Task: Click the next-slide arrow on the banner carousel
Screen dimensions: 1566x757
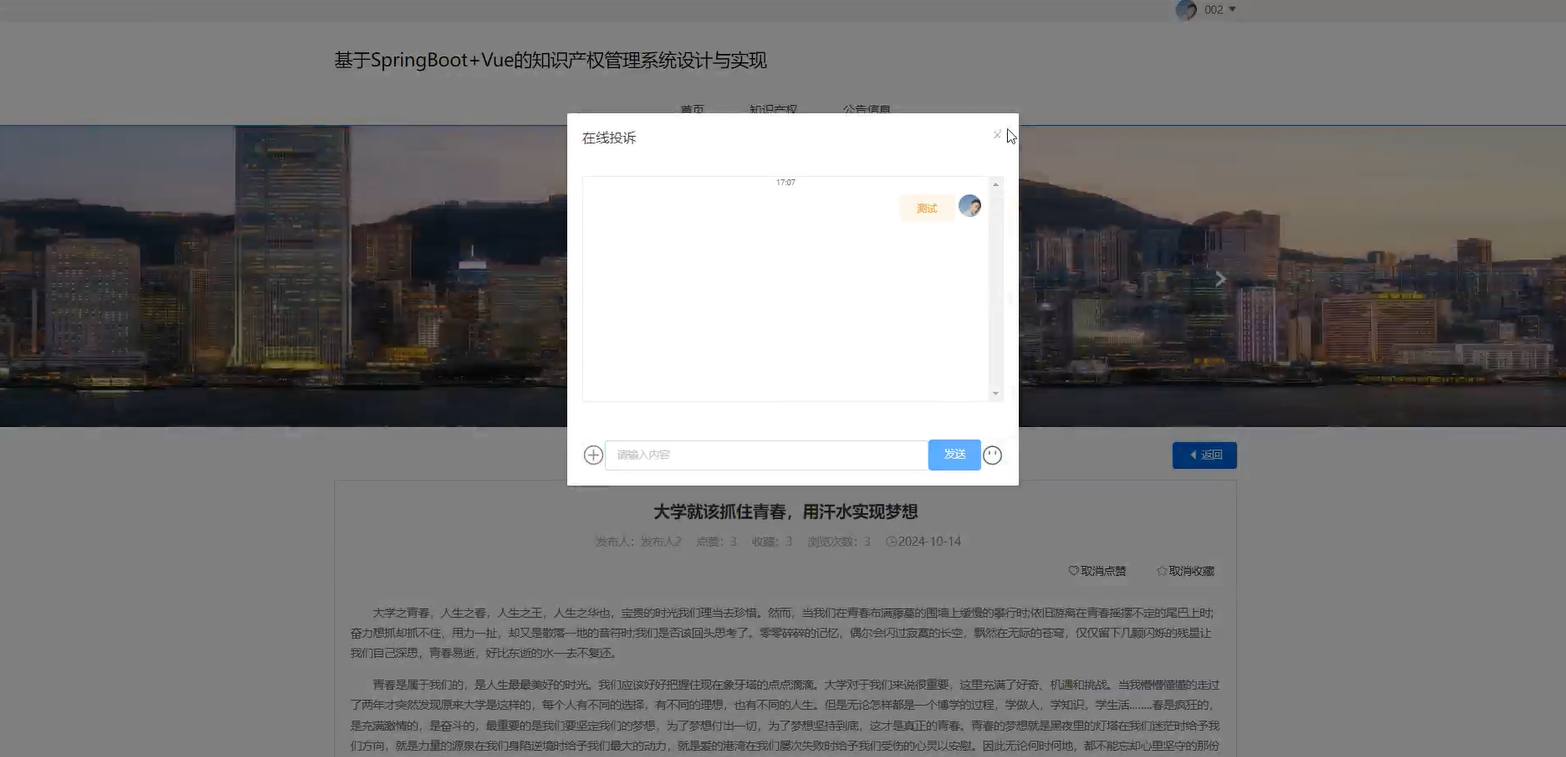Action: (1220, 278)
